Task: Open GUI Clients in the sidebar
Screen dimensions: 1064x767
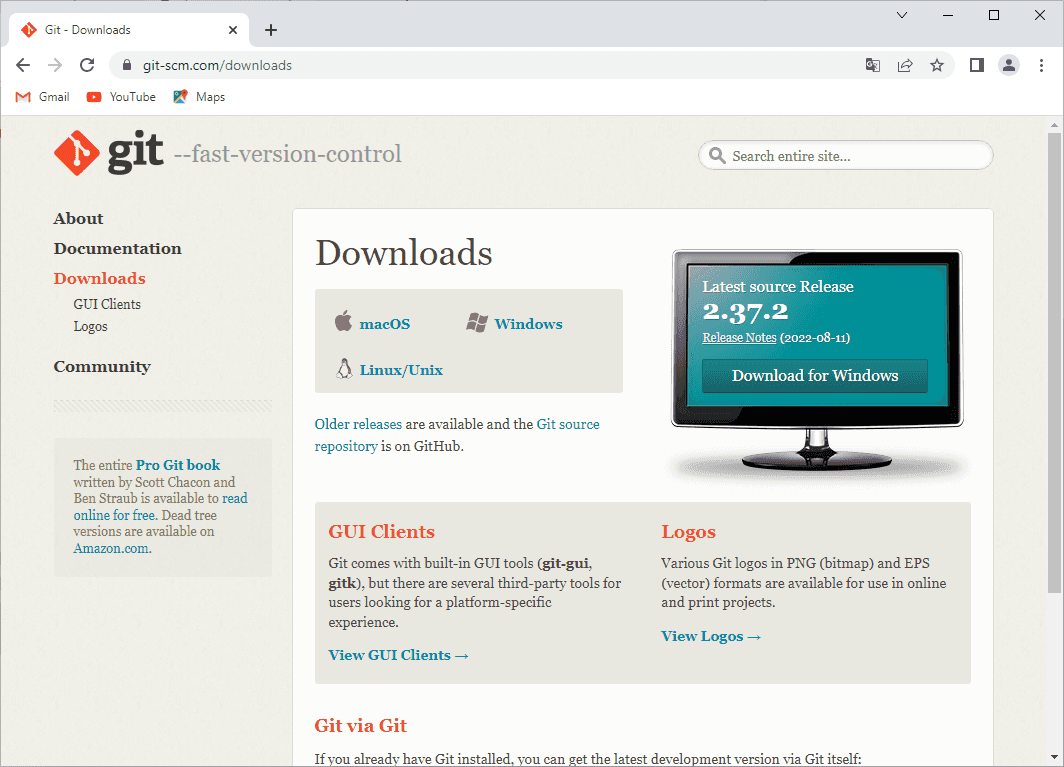Action: 107,304
